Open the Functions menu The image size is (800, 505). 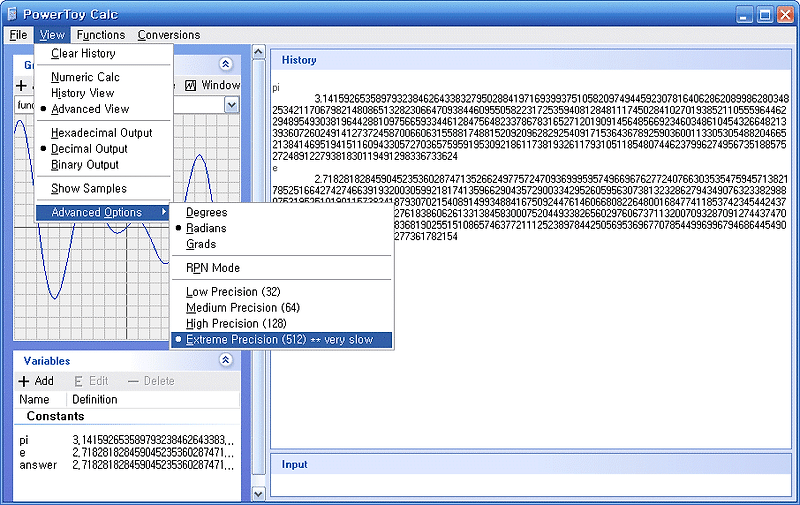101,35
